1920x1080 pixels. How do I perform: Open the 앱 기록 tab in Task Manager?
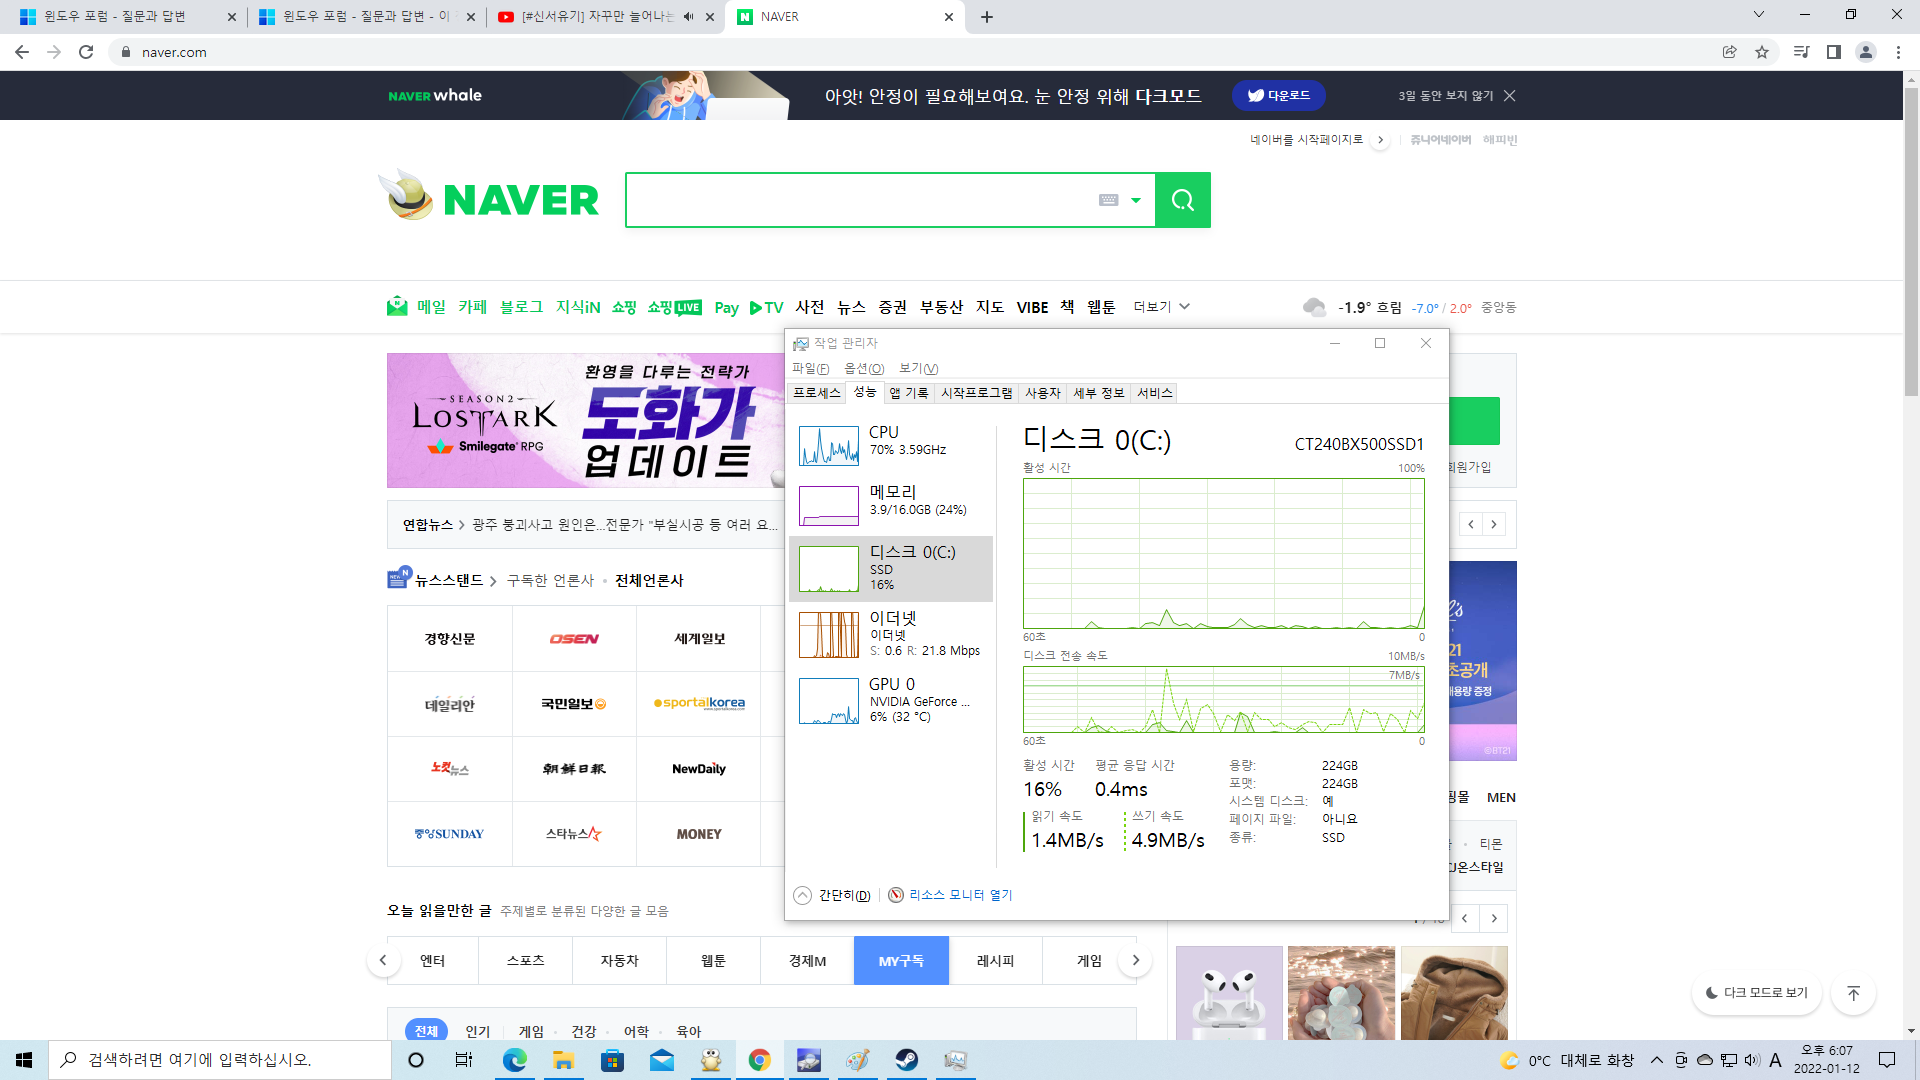tap(909, 393)
